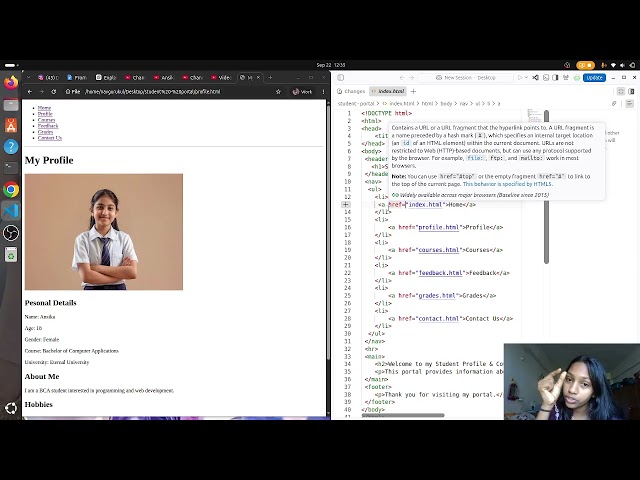Expand the browser tab search dropdown
The width and height of the screenshot is (640, 480).
coord(28,78)
